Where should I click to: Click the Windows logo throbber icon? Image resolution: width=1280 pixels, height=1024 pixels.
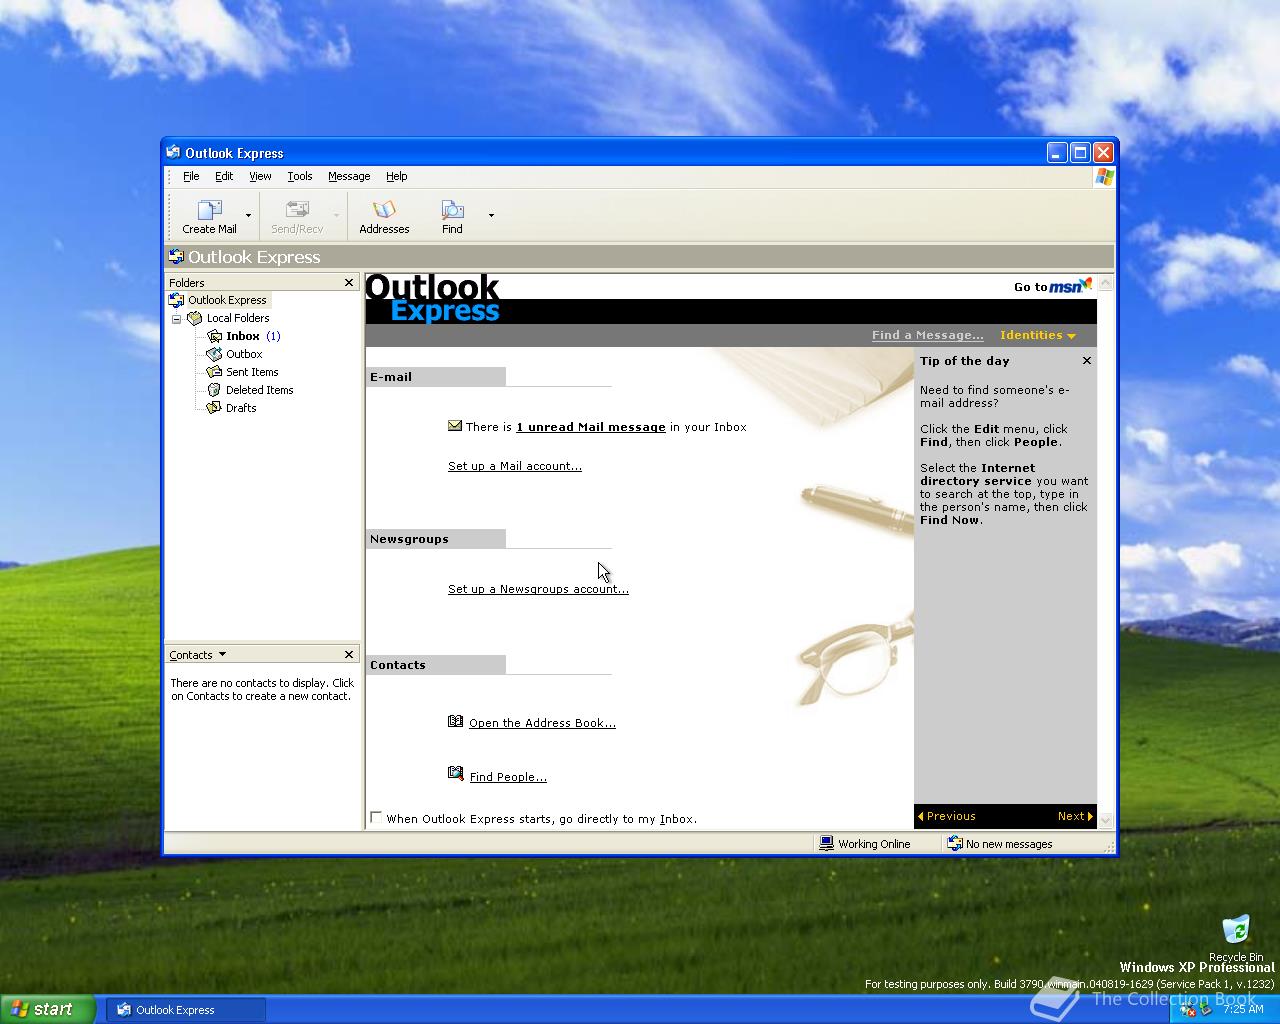(1104, 177)
